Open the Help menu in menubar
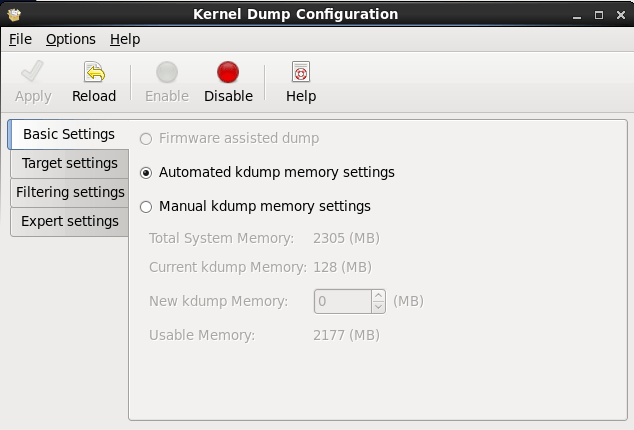The width and height of the screenshot is (634, 430). (125, 39)
